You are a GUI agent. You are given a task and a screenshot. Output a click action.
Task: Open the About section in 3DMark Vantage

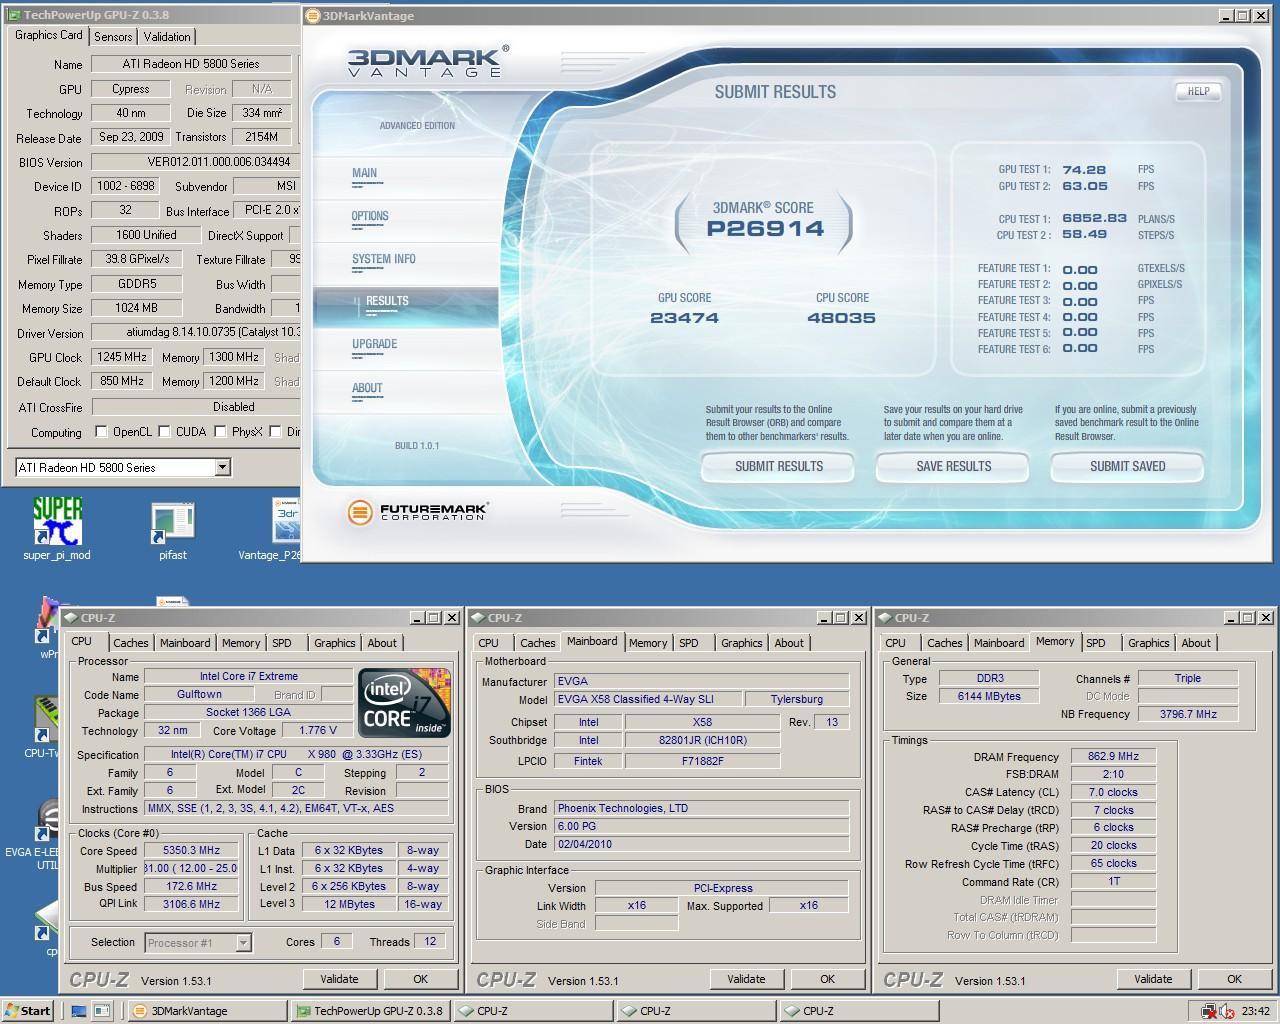(367, 388)
